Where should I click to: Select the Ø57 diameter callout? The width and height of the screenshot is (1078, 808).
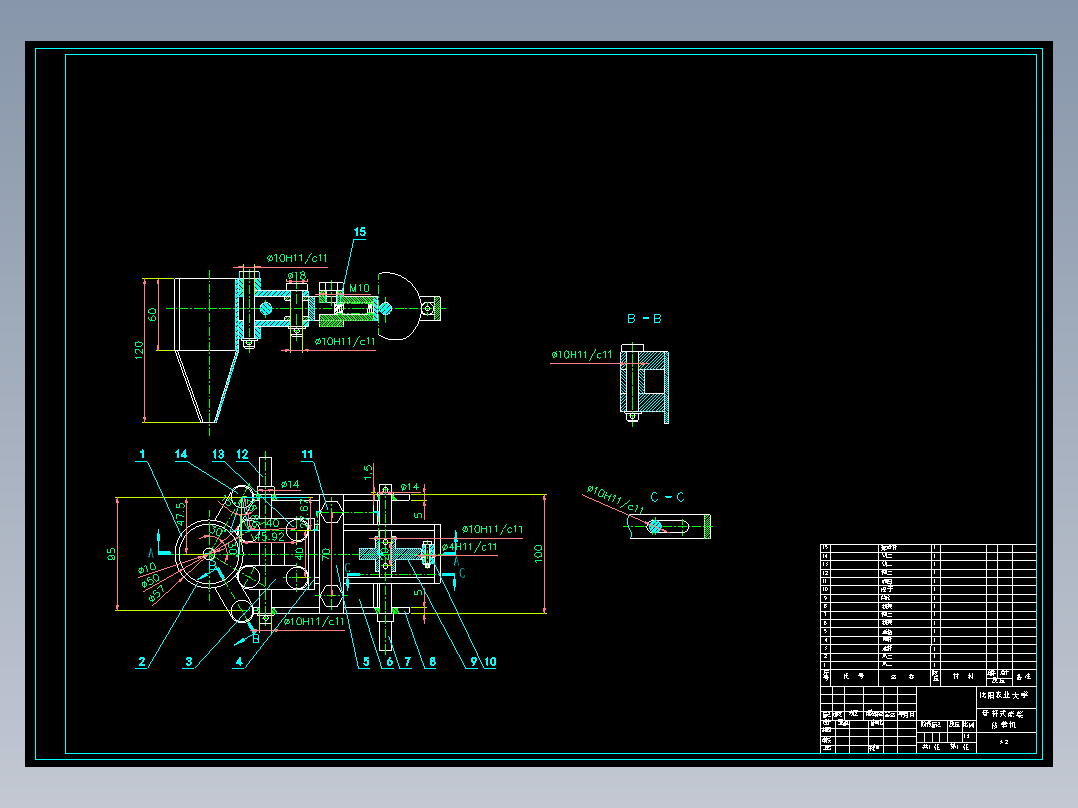pos(155,595)
